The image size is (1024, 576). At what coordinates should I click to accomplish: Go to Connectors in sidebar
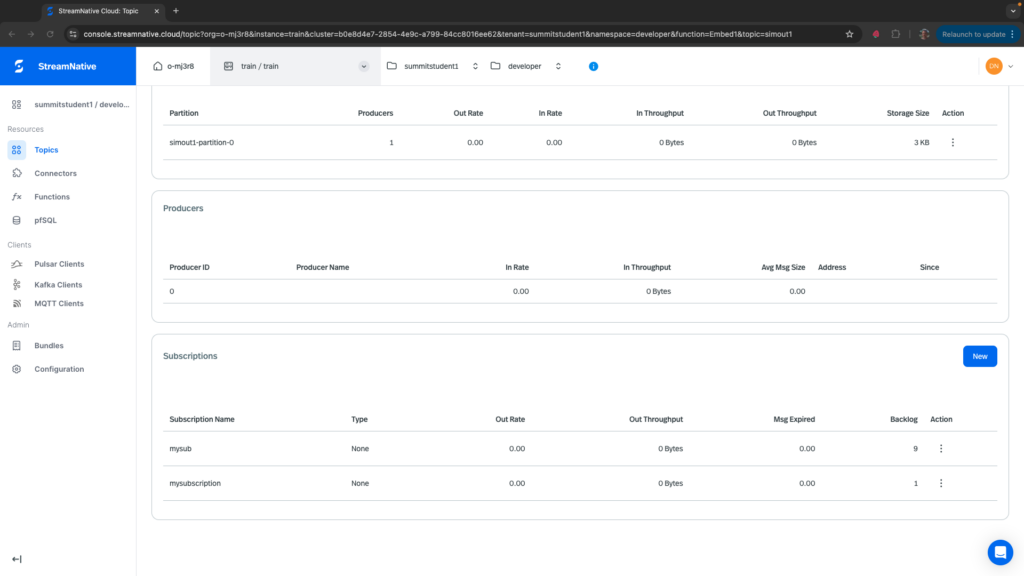click(x=56, y=173)
